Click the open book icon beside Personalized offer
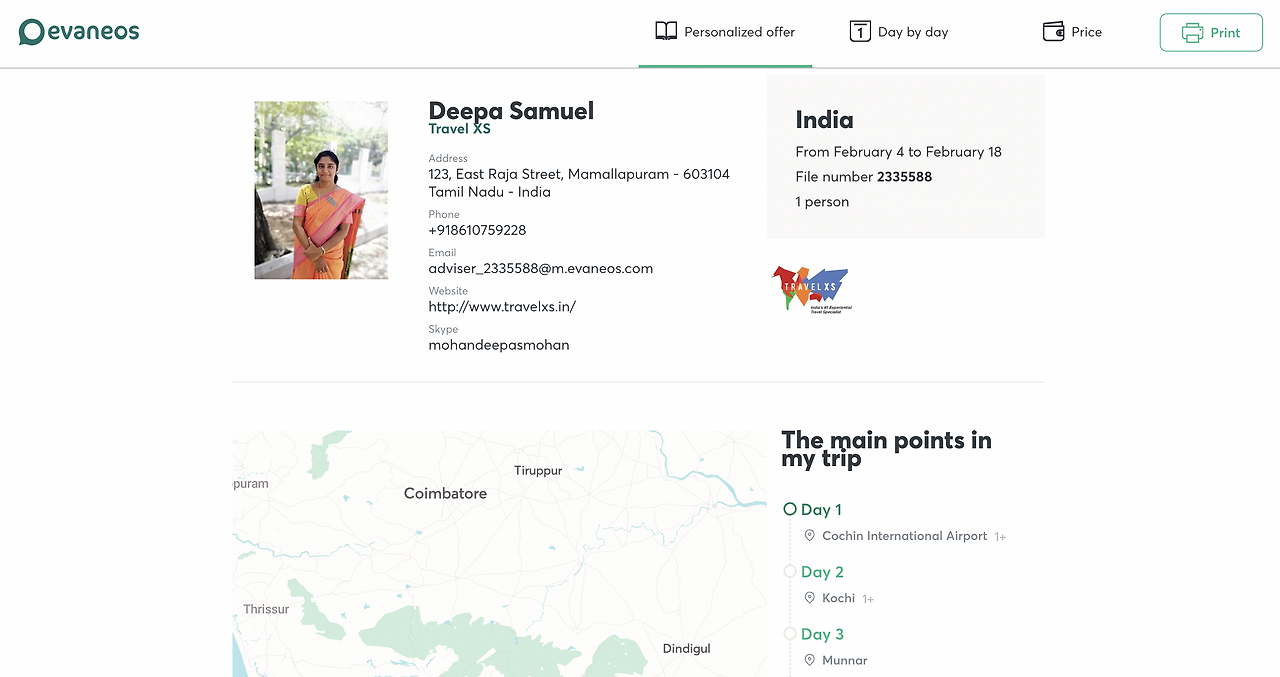 point(666,31)
